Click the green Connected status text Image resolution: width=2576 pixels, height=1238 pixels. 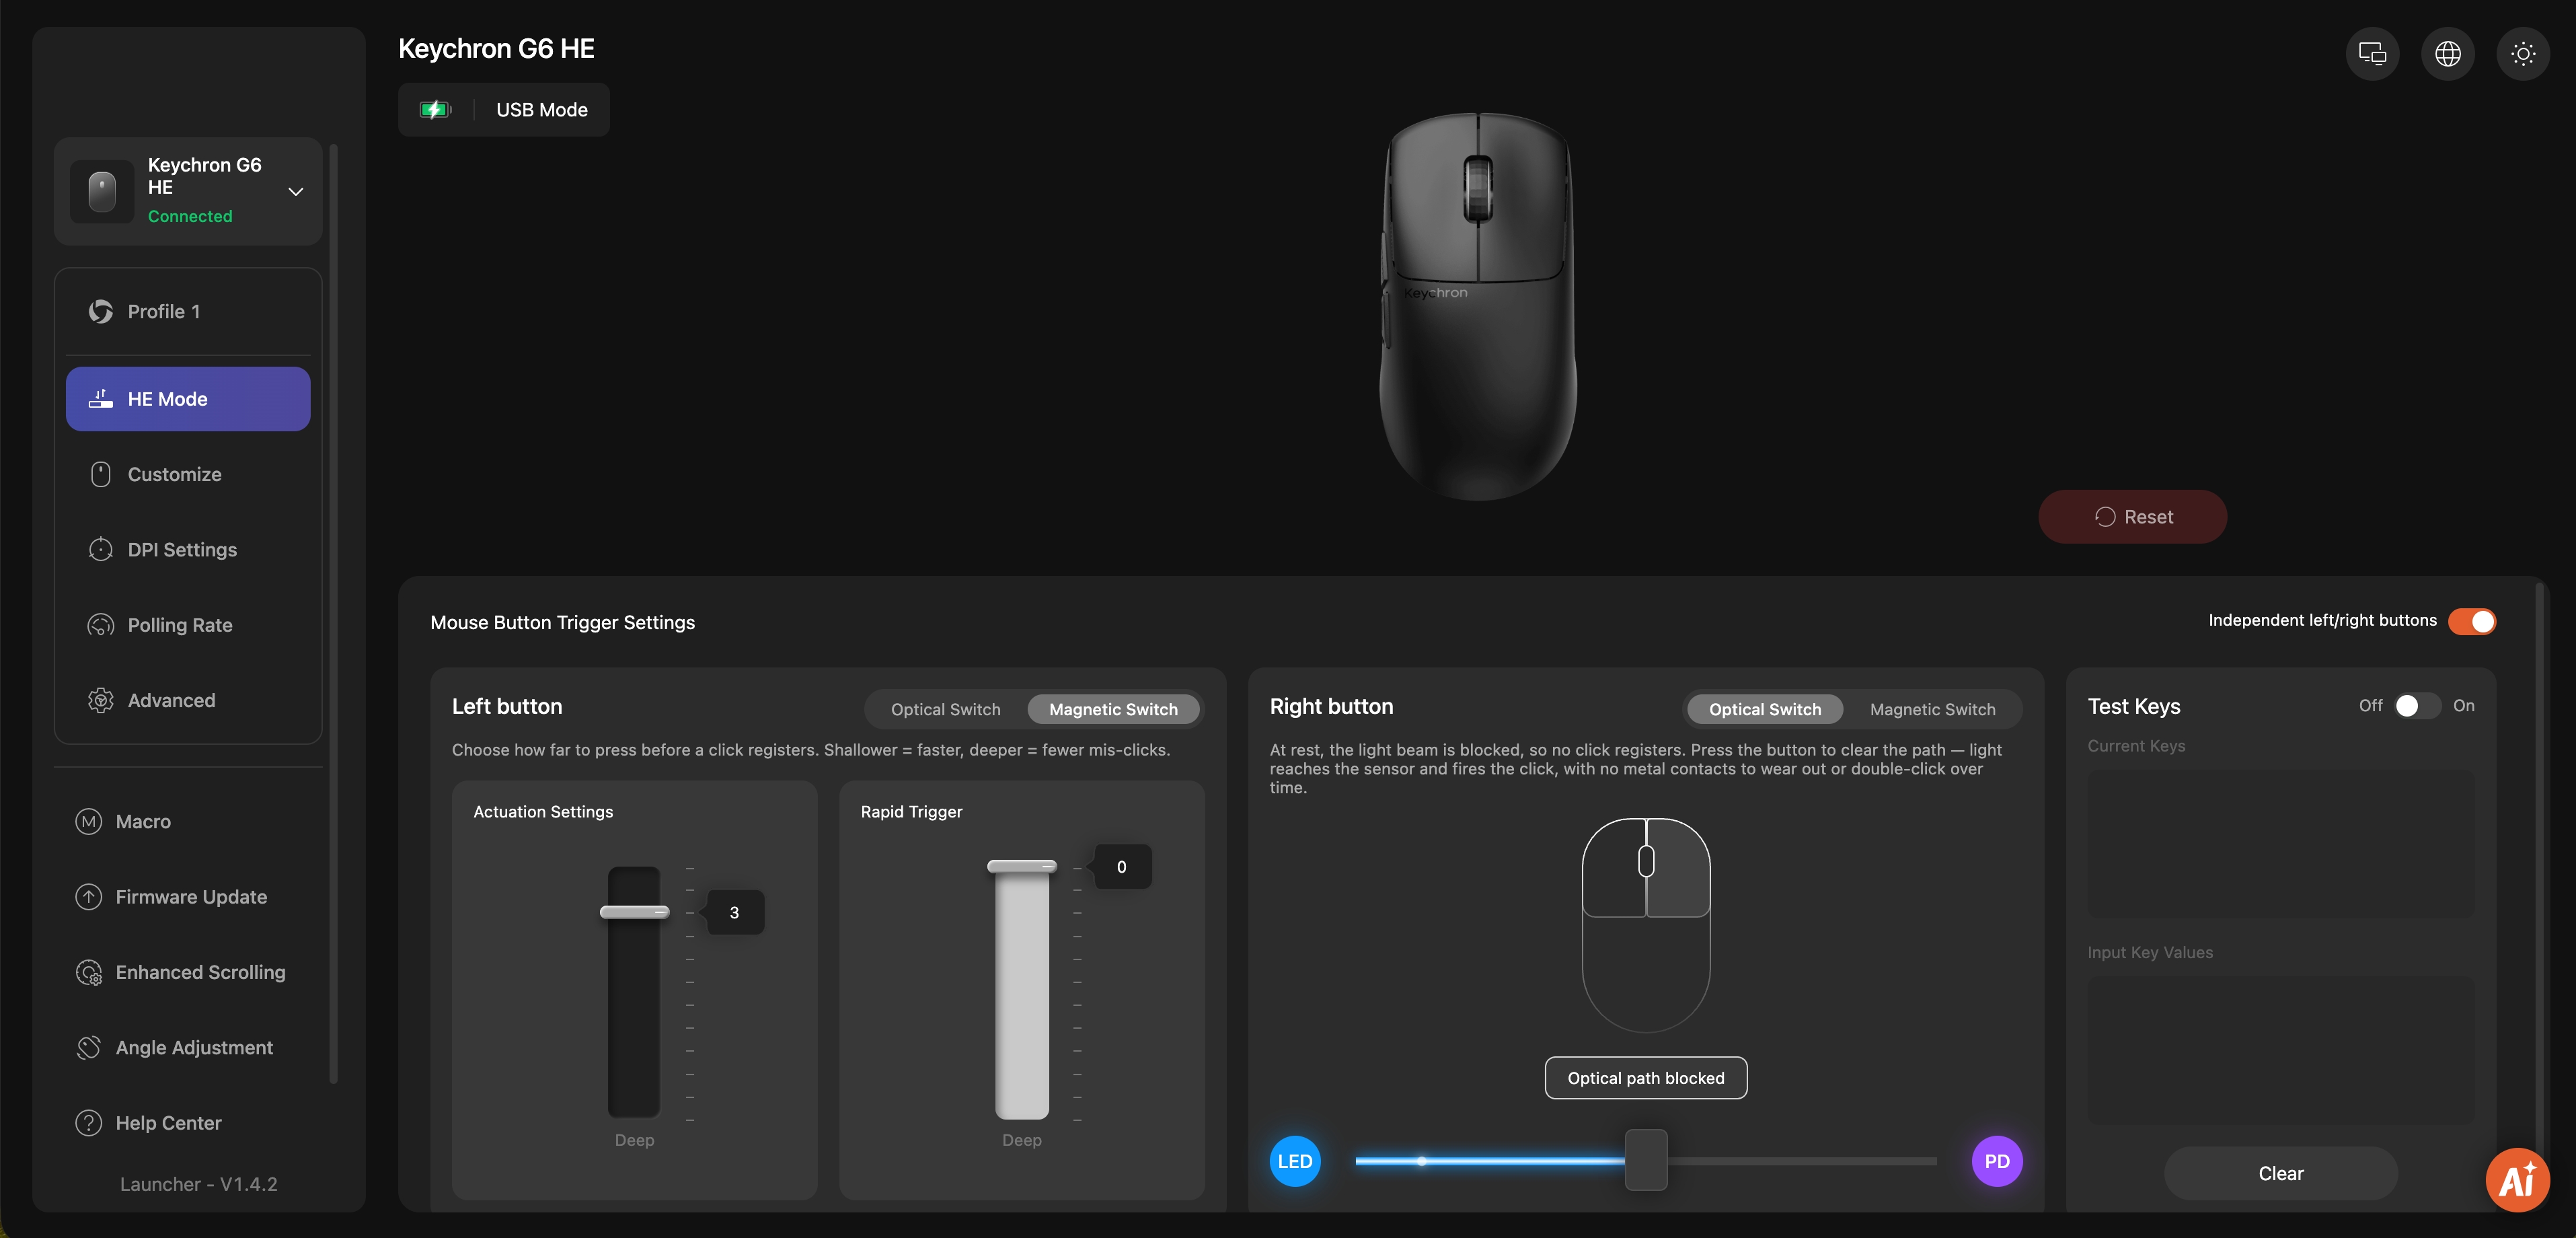pos(190,216)
